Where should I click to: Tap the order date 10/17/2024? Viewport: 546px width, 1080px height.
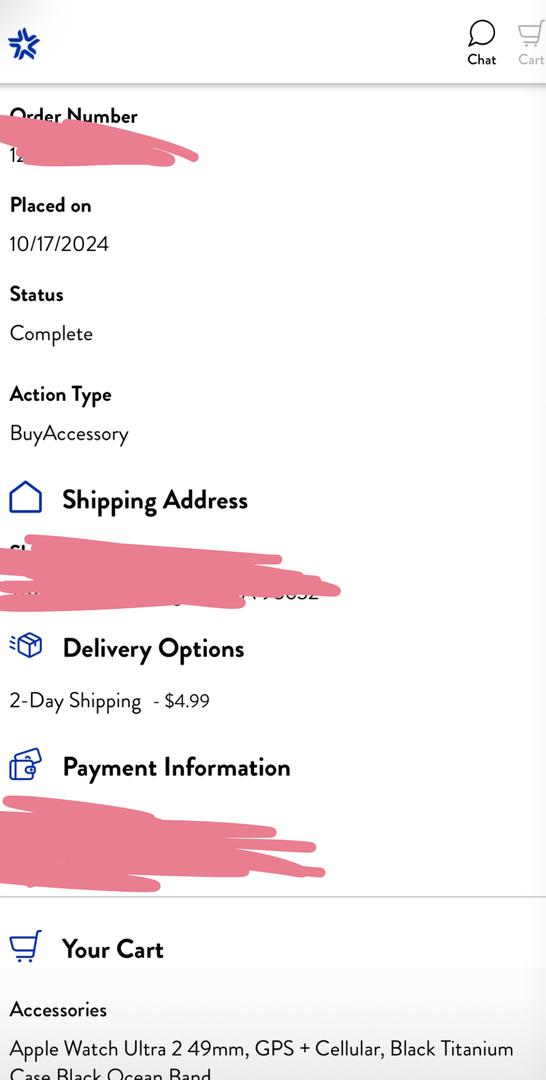pyautogui.click(x=59, y=244)
